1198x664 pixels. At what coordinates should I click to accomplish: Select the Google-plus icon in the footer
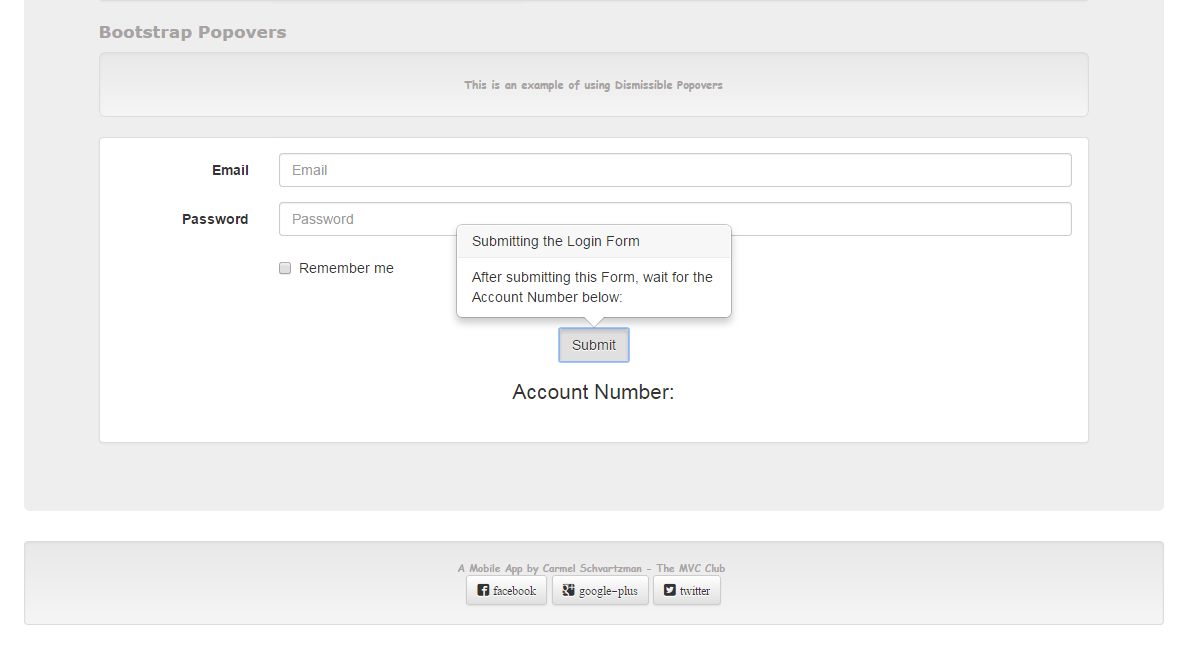pyautogui.click(x=568, y=590)
